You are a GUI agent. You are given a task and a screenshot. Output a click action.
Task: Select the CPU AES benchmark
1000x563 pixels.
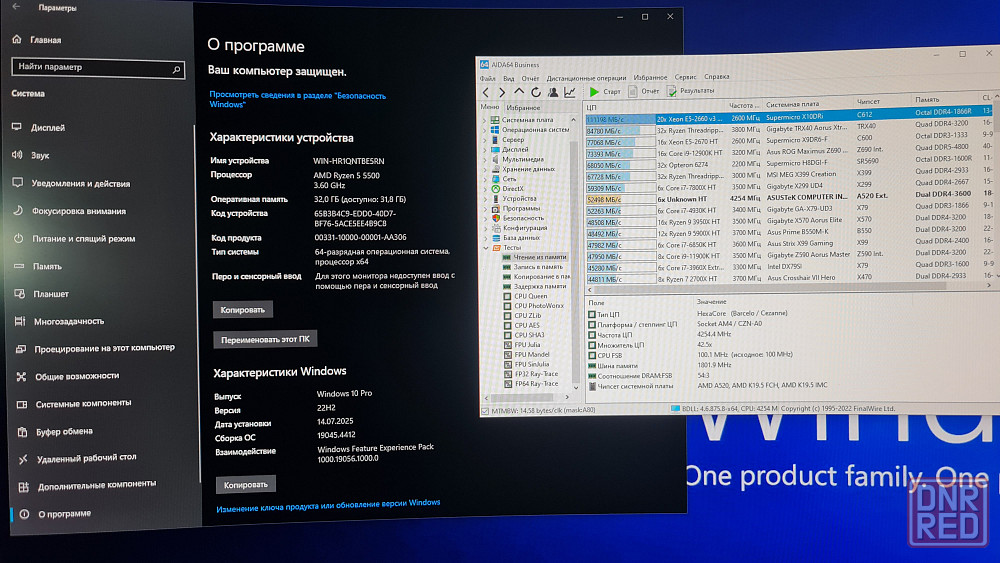522,325
